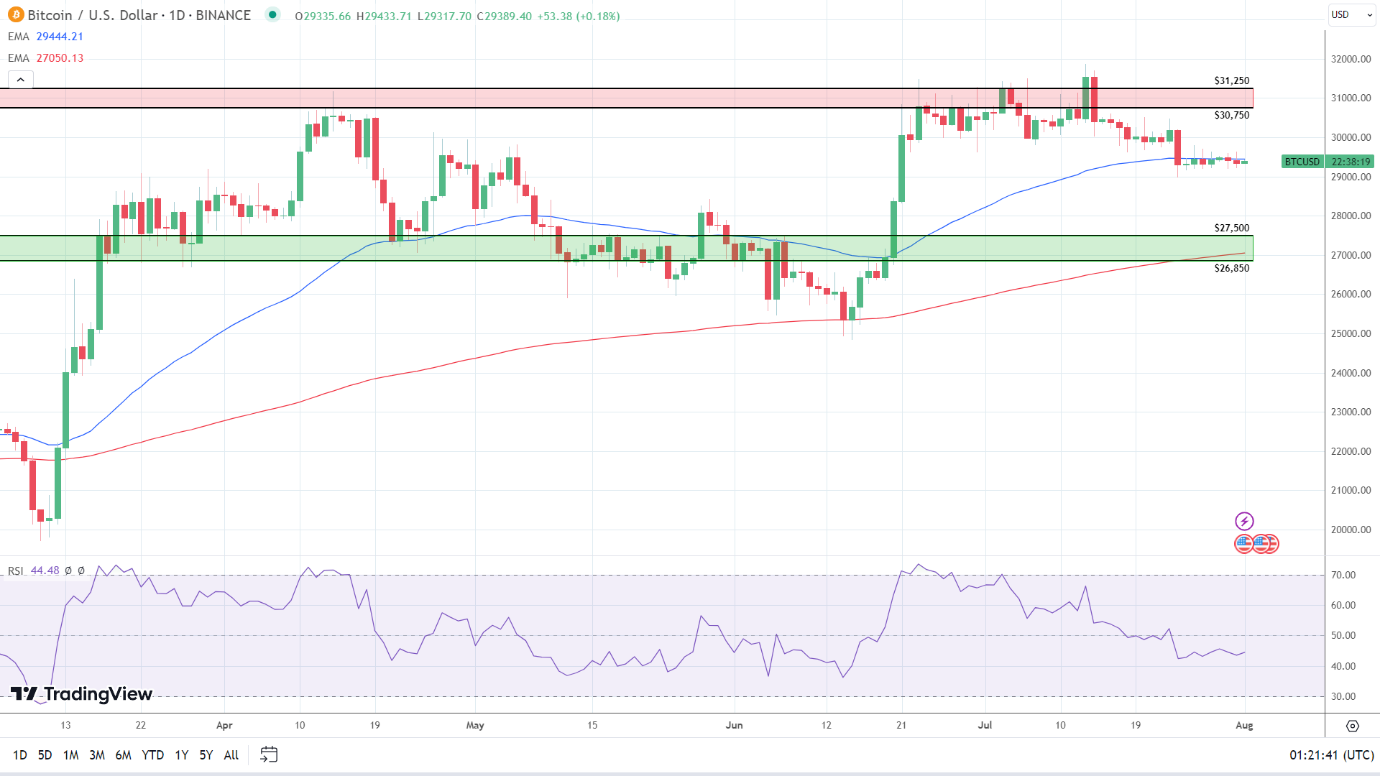Select the RSI indicator legend label
1380x776 pixels.
(15, 571)
